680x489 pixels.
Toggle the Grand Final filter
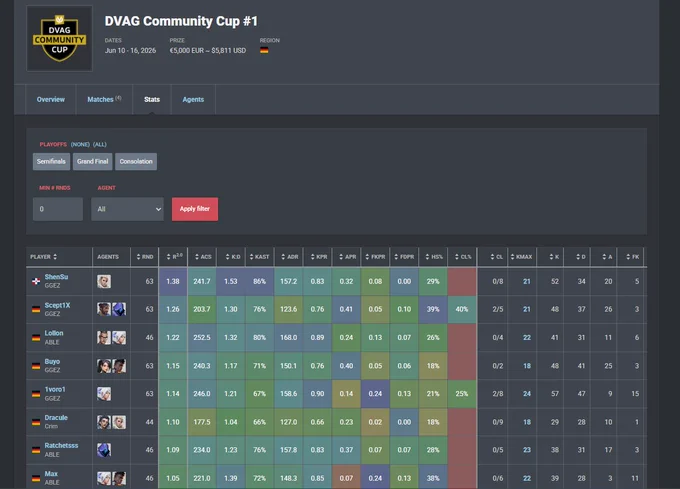point(92,161)
